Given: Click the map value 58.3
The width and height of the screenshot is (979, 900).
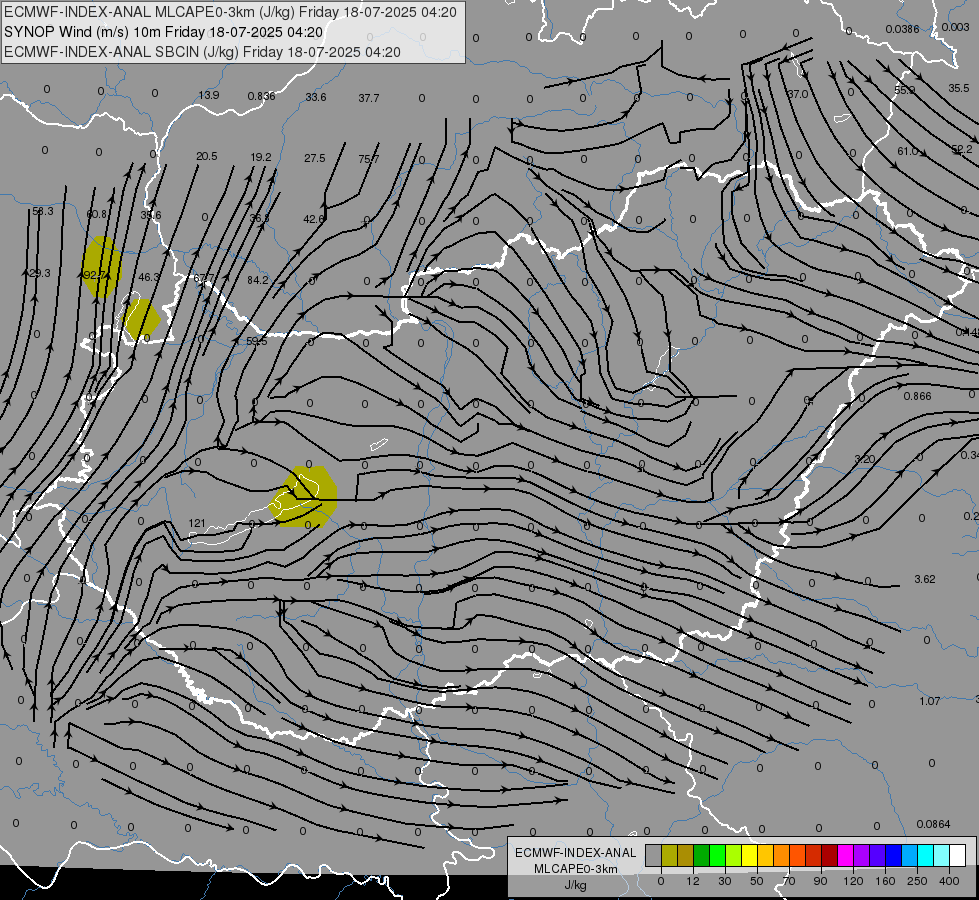Looking at the screenshot, I should click(42, 212).
